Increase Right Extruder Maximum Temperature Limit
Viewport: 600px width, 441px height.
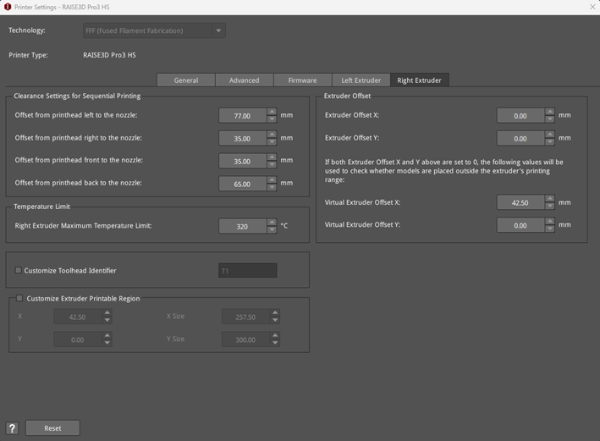(271, 222)
